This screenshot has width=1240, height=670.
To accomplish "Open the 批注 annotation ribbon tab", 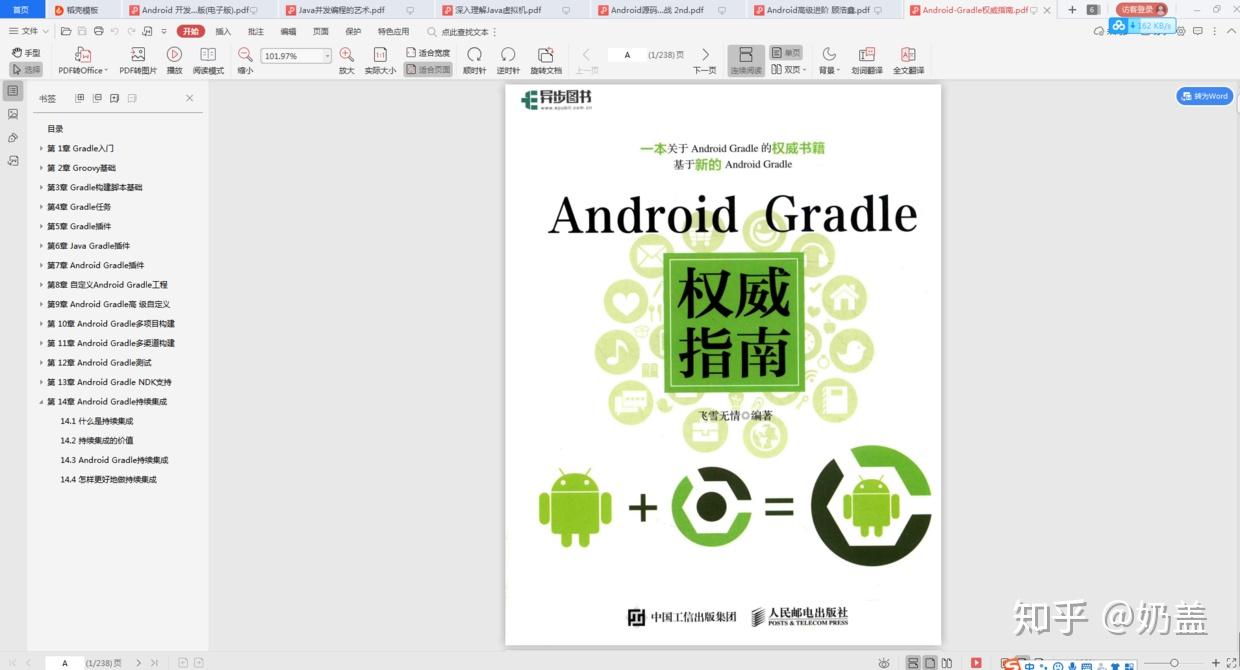I will tap(256, 32).
